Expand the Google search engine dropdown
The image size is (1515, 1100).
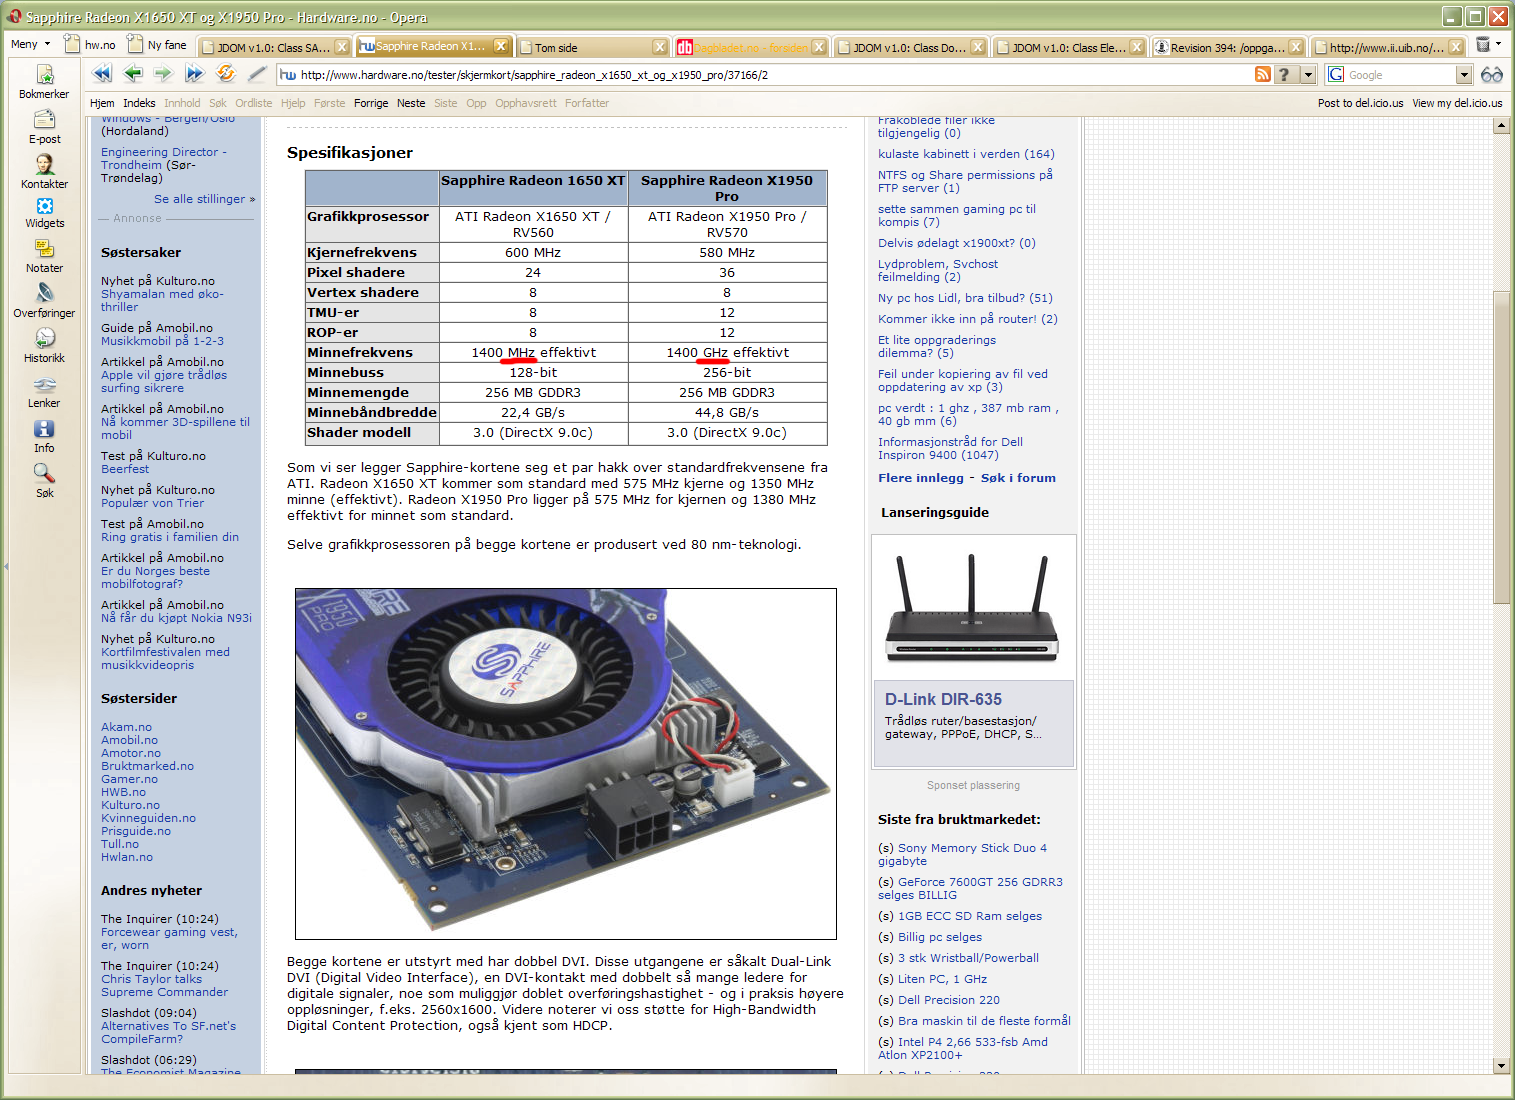point(1464,75)
